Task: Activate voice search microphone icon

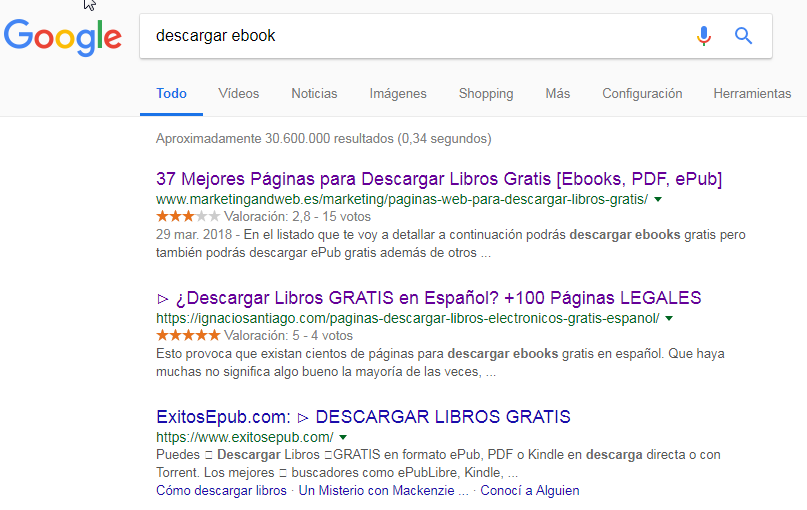Action: click(x=704, y=36)
